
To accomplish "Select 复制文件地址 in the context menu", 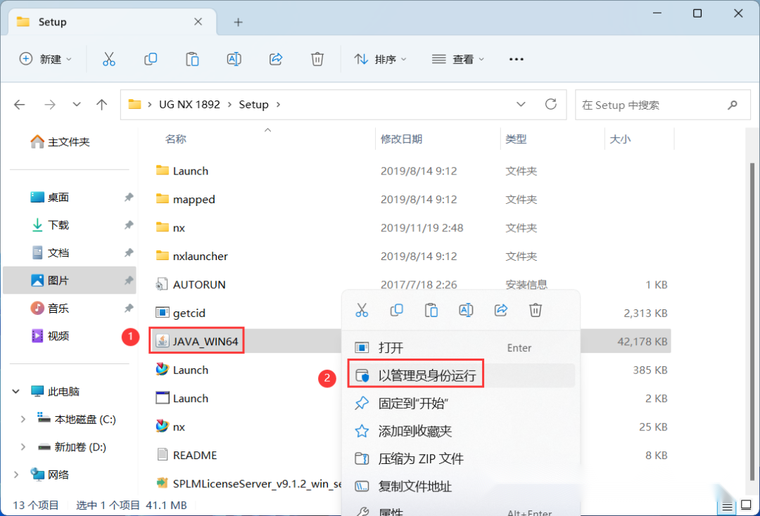I will (414, 486).
